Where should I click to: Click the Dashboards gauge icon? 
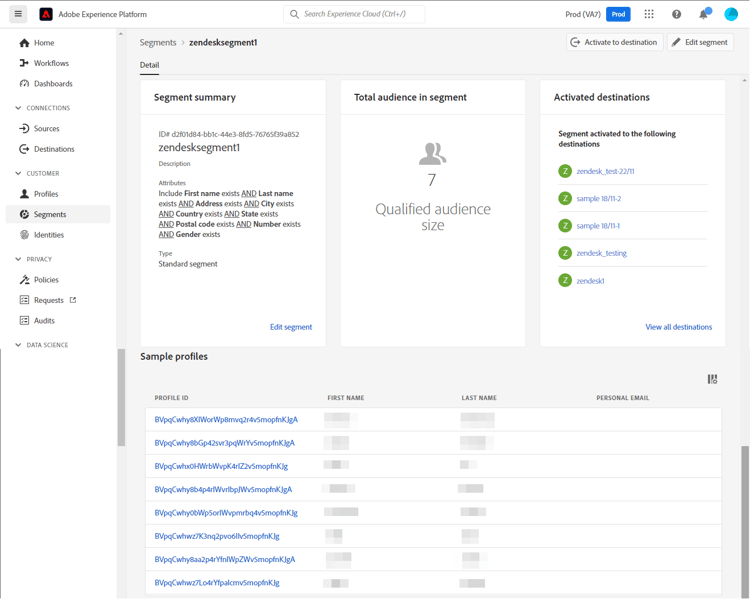[24, 84]
